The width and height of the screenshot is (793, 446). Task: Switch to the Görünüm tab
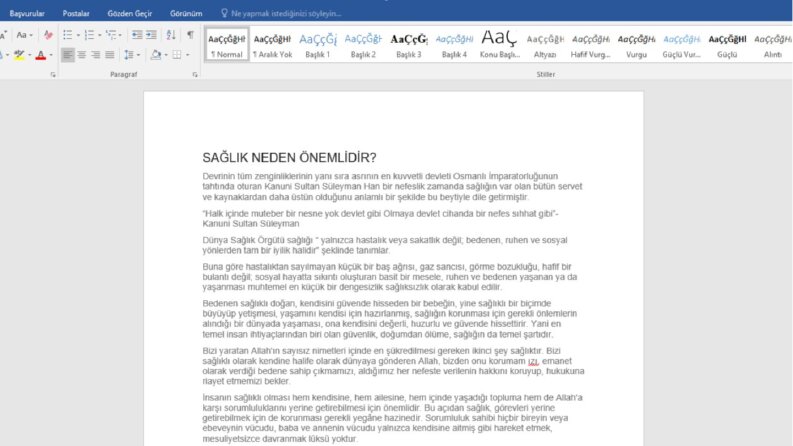pos(186,14)
